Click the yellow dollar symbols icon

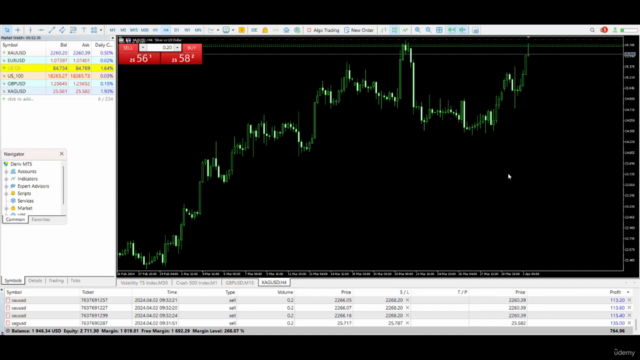[242, 30]
